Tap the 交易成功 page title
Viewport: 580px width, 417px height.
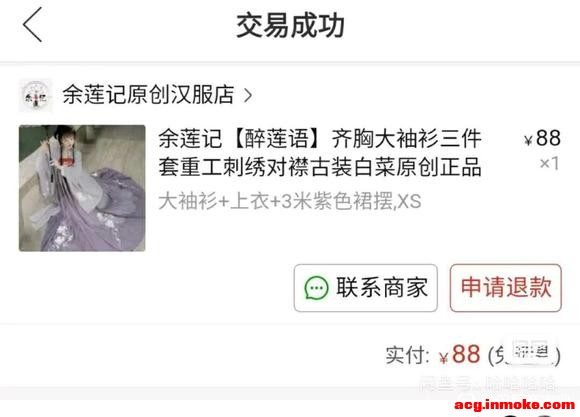click(290, 26)
